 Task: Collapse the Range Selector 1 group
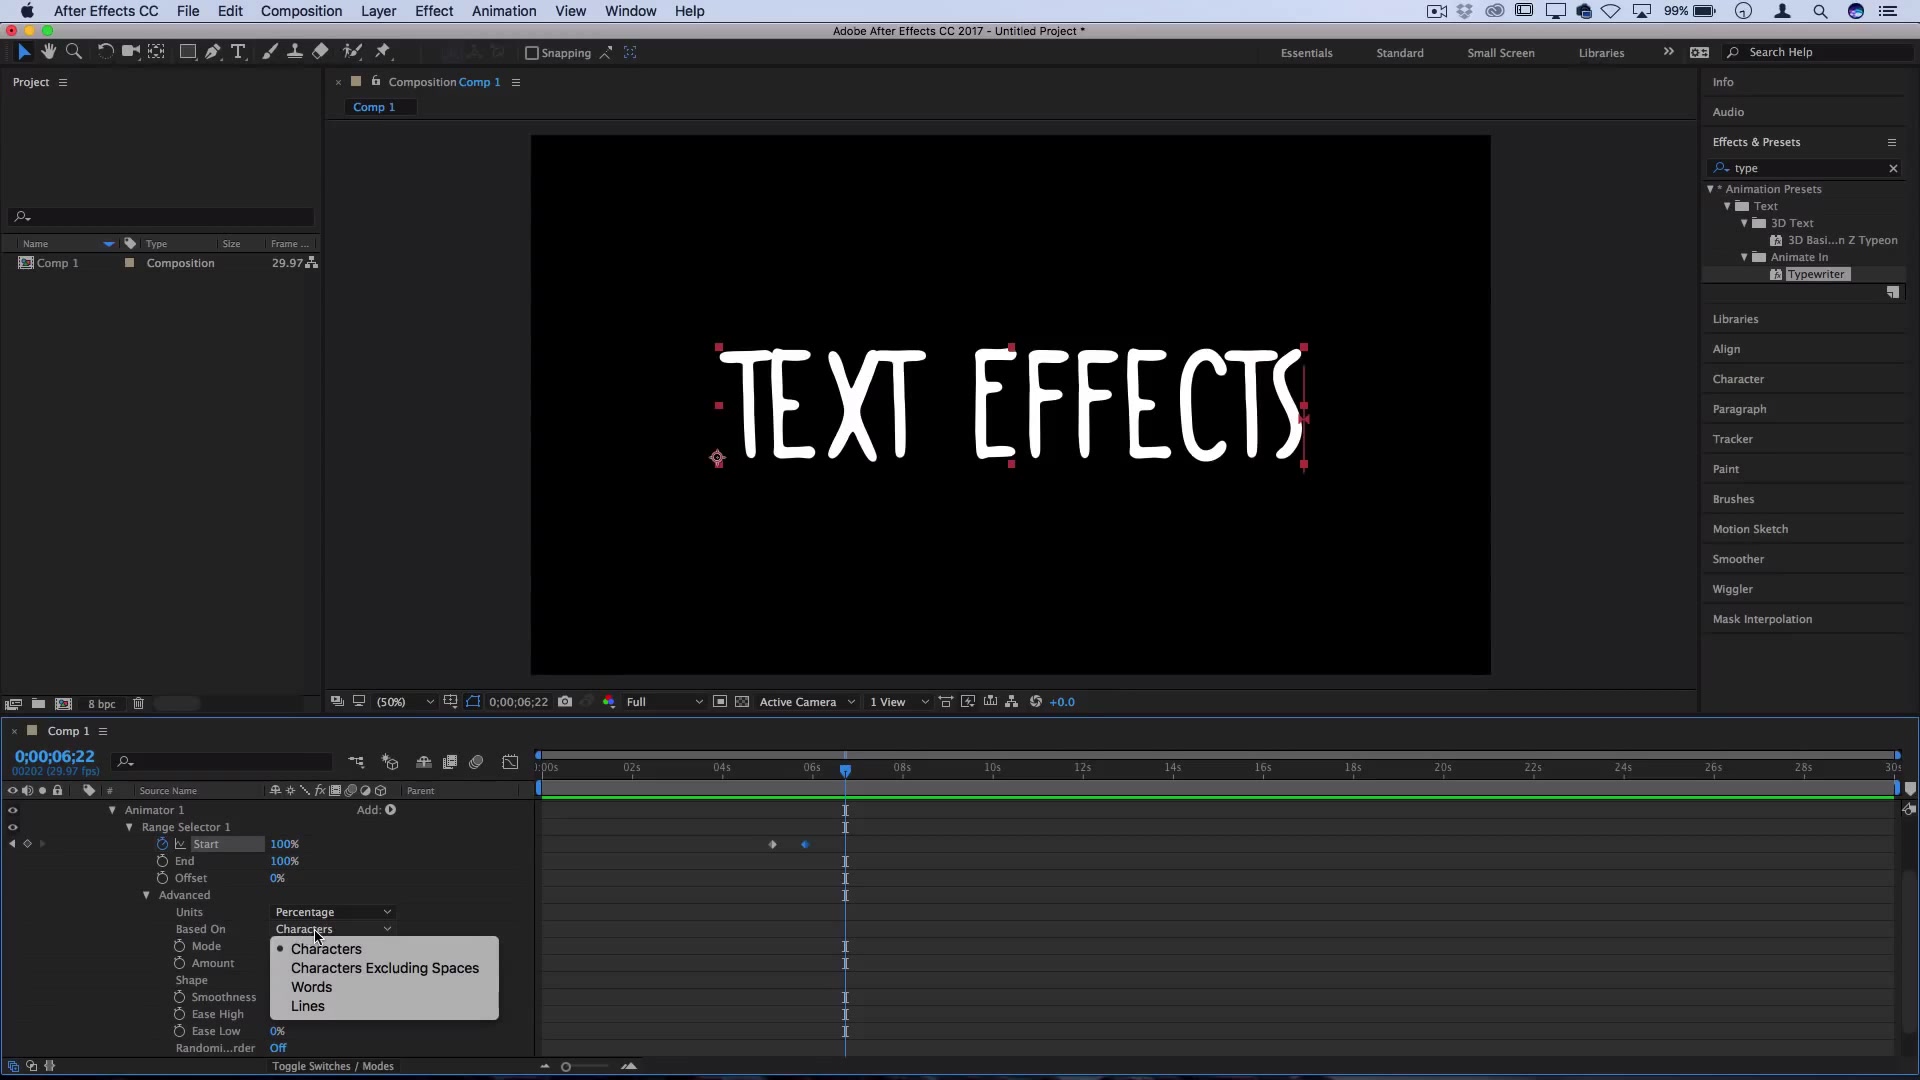128,827
